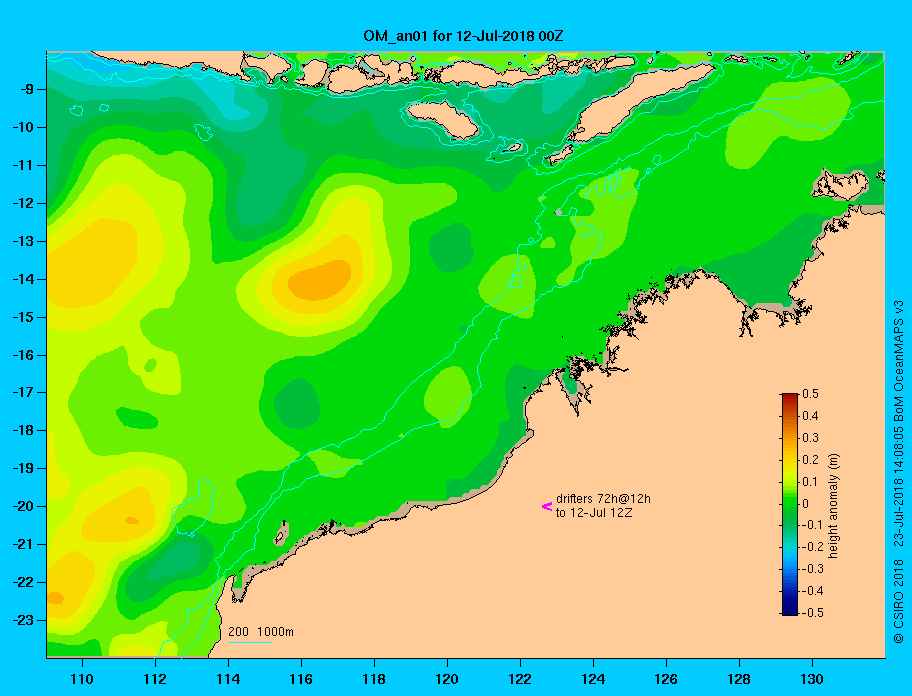The width and height of the screenshot is (912, 696).
Task: Click the positive 0.3 colorbar tick label
Action: tap(810, 438)
